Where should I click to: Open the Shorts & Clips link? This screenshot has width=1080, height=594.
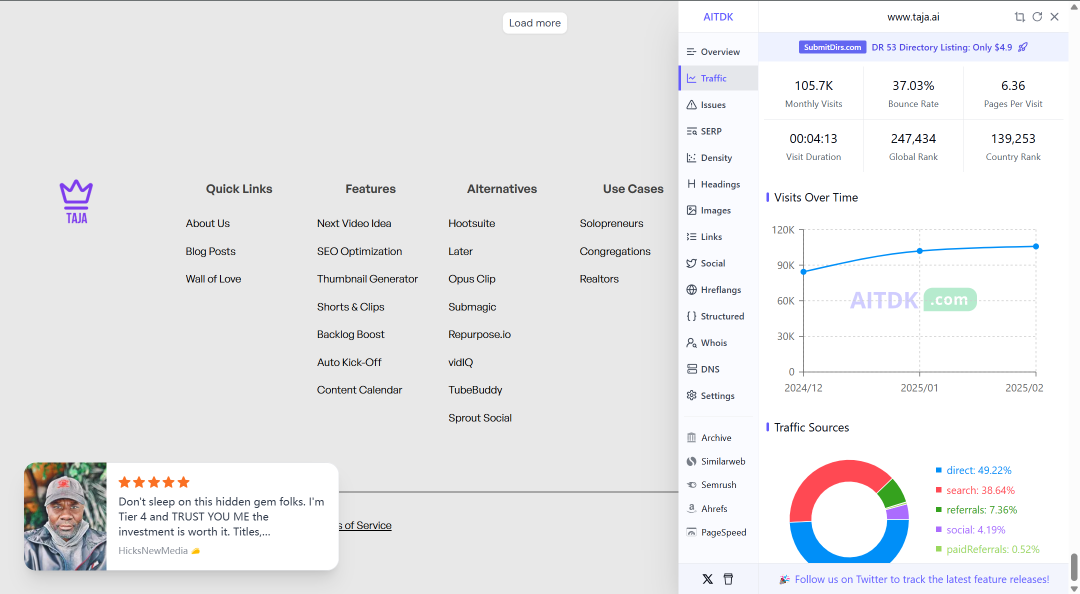pos(351,307)
